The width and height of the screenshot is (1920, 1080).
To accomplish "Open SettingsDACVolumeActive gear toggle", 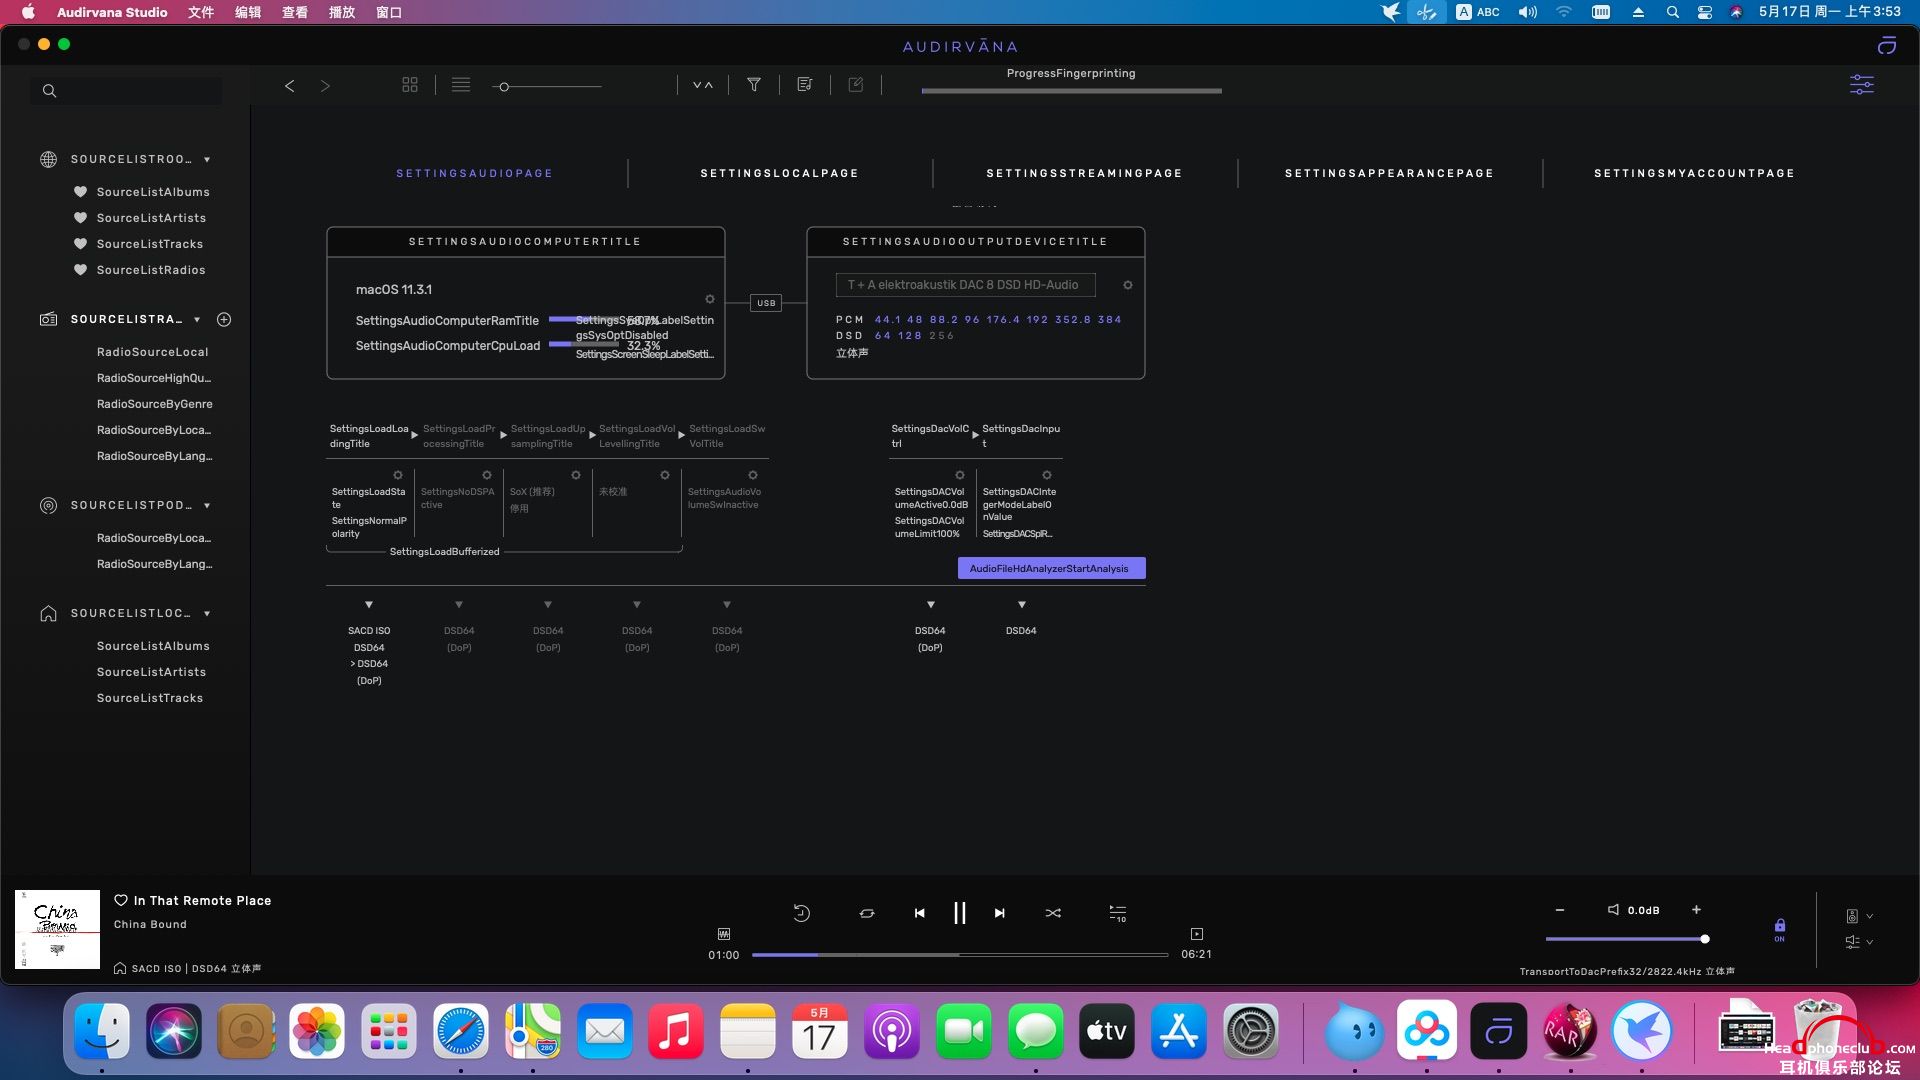I will click(960, 475).
